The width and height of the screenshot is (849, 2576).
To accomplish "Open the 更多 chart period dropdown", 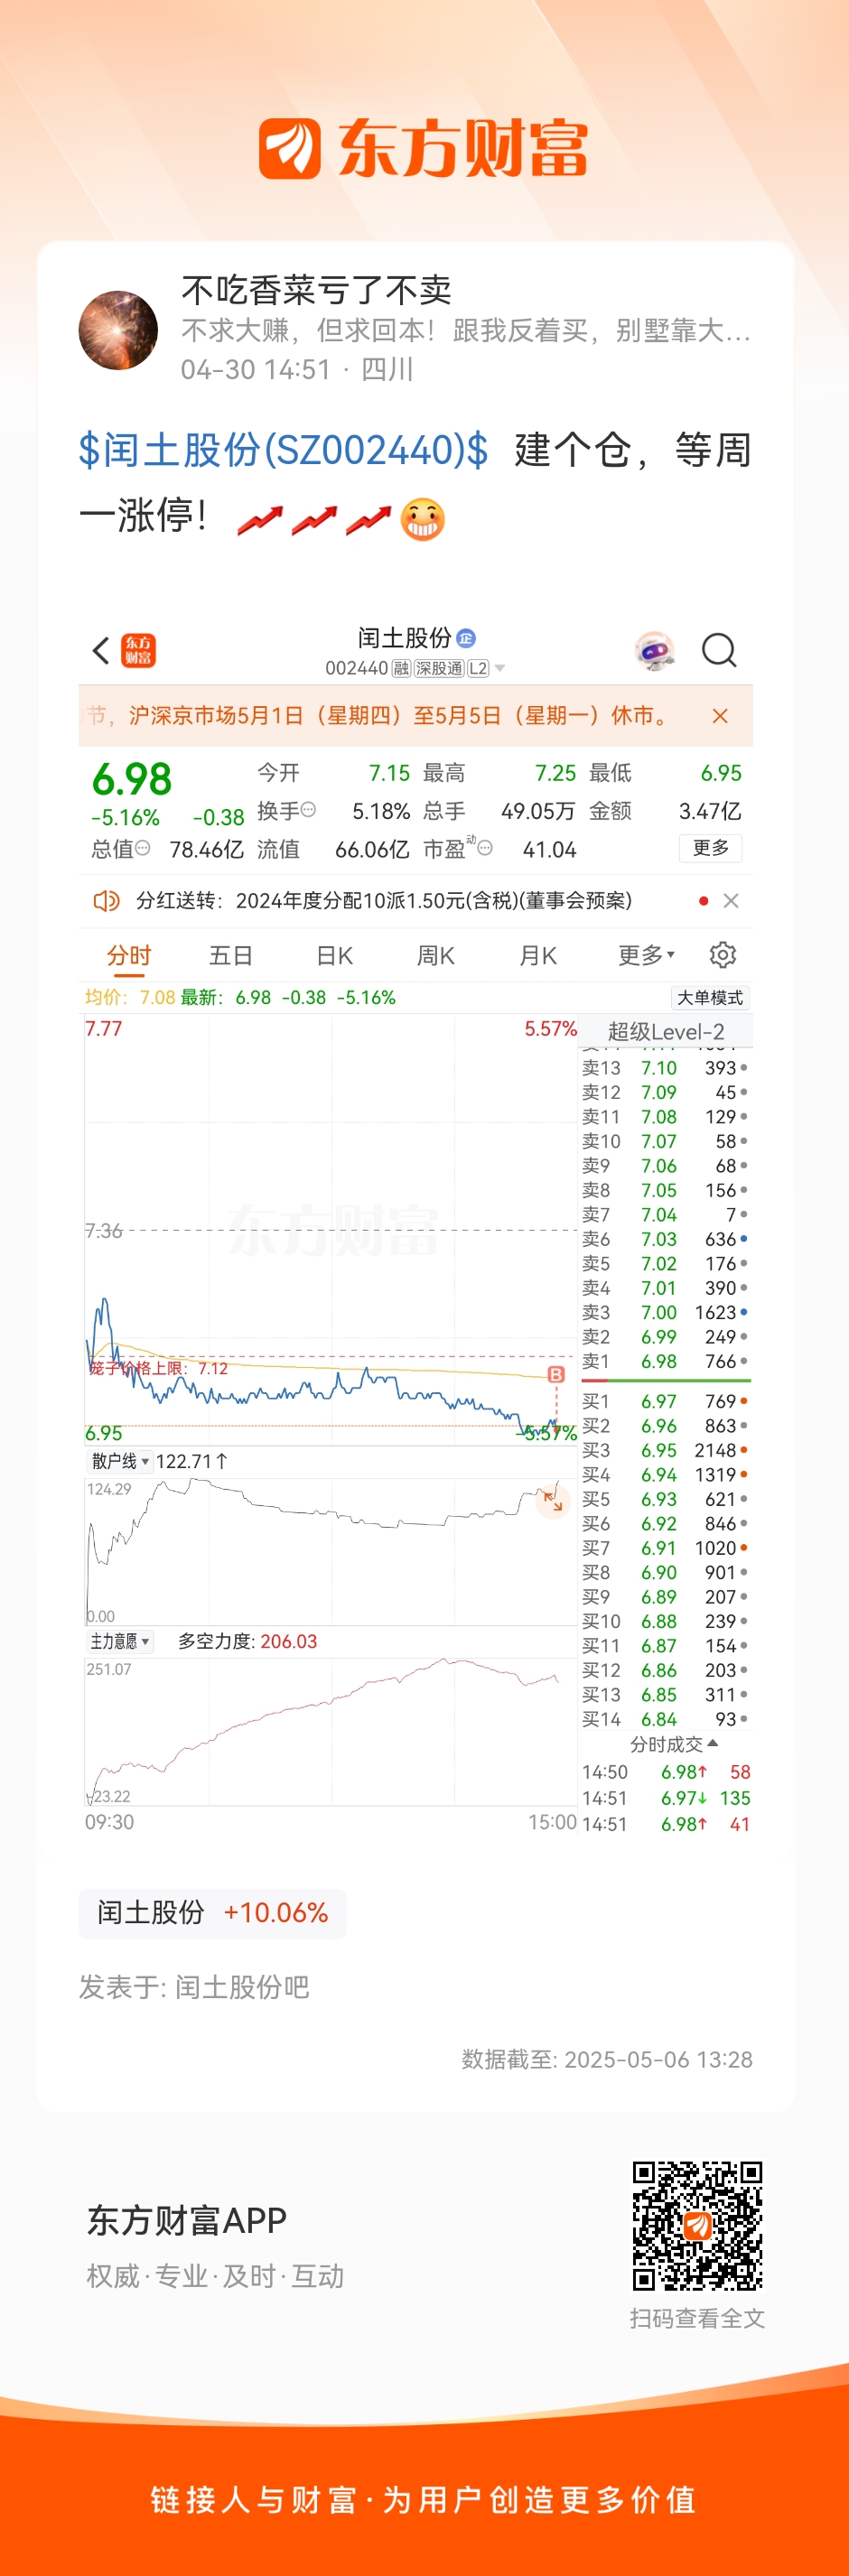I will point(647,956).
